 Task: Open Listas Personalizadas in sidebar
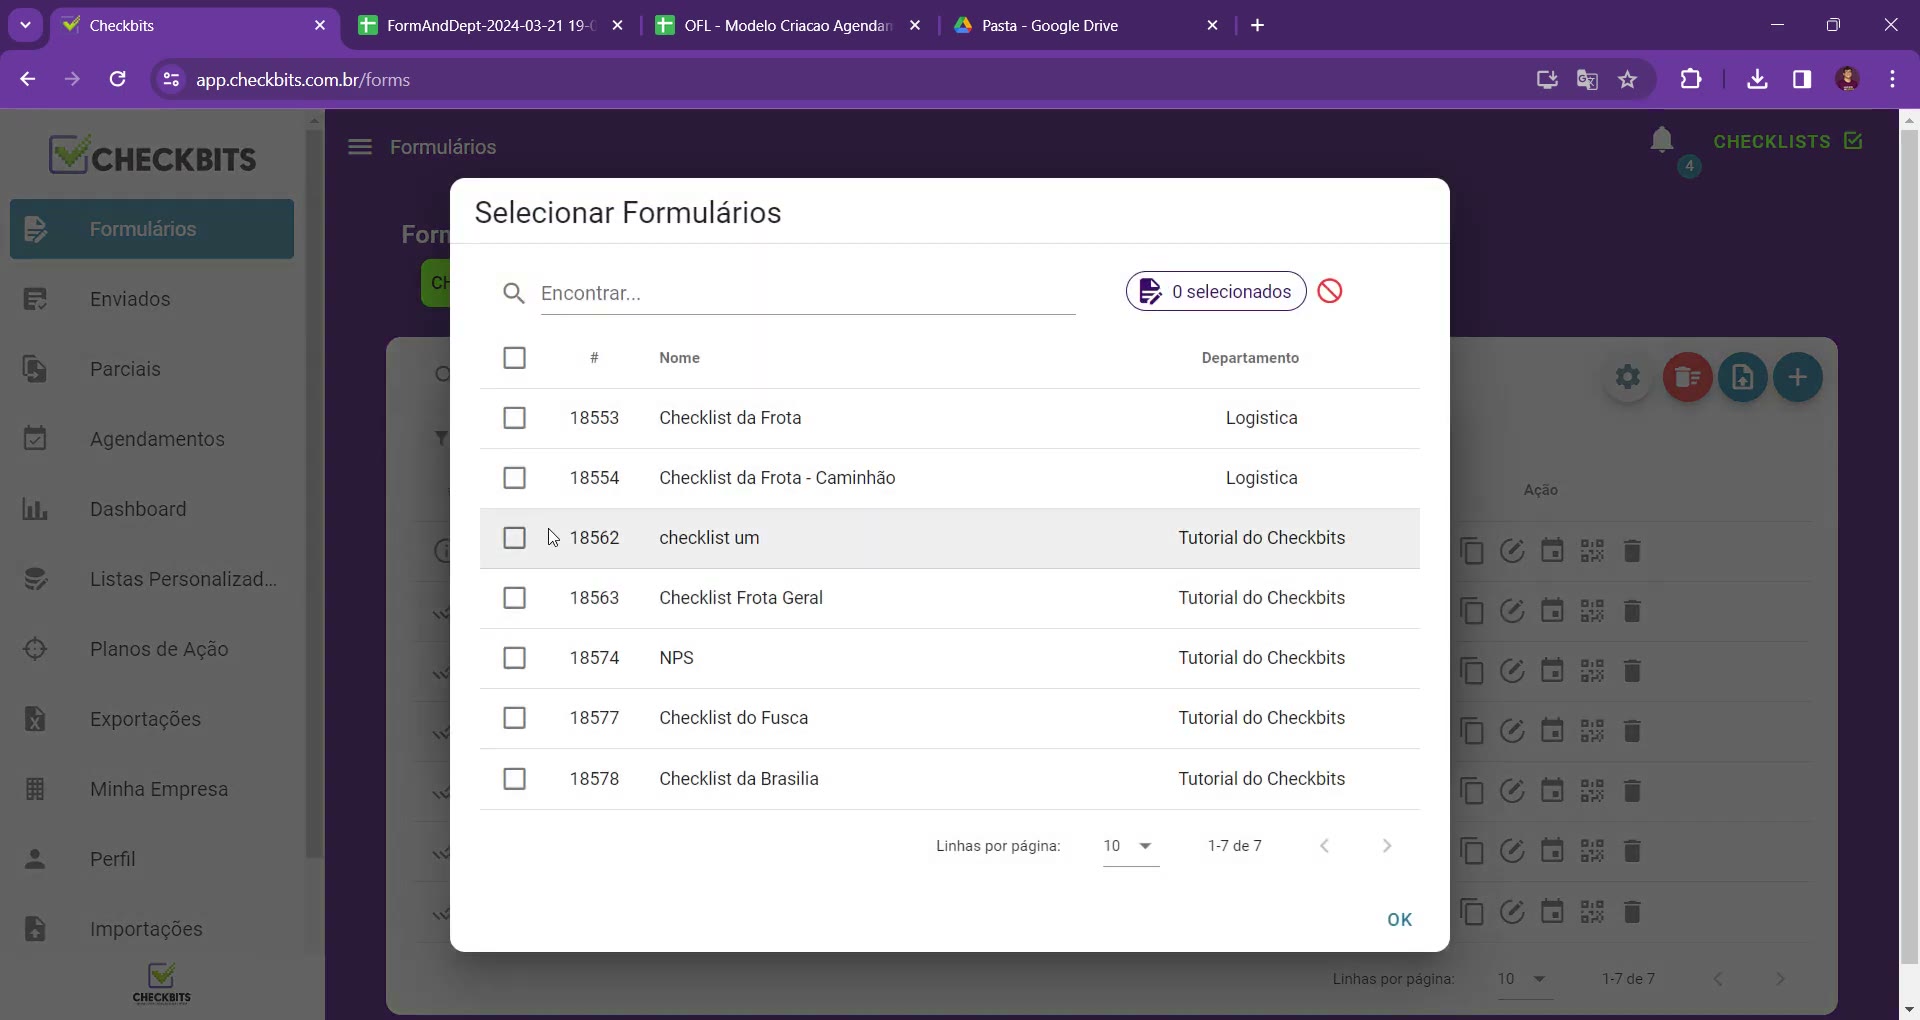pos(152,579)
